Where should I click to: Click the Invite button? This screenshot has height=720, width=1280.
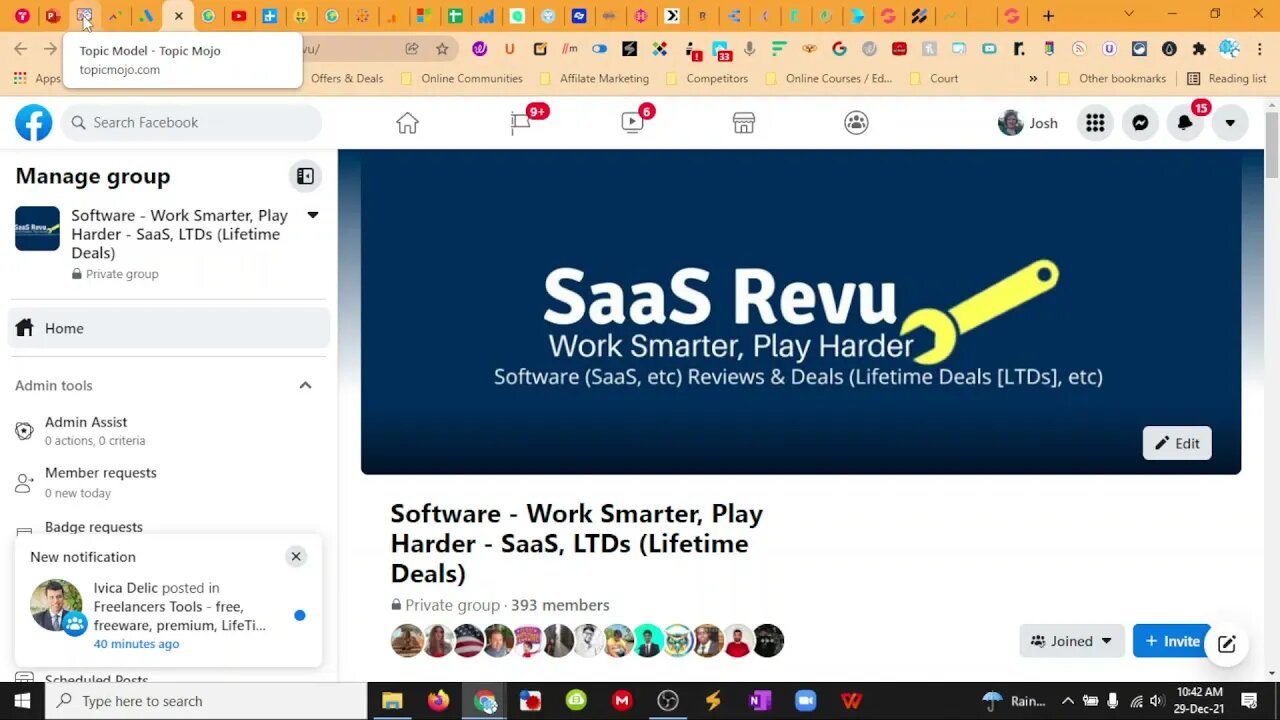pos(1172,641)
